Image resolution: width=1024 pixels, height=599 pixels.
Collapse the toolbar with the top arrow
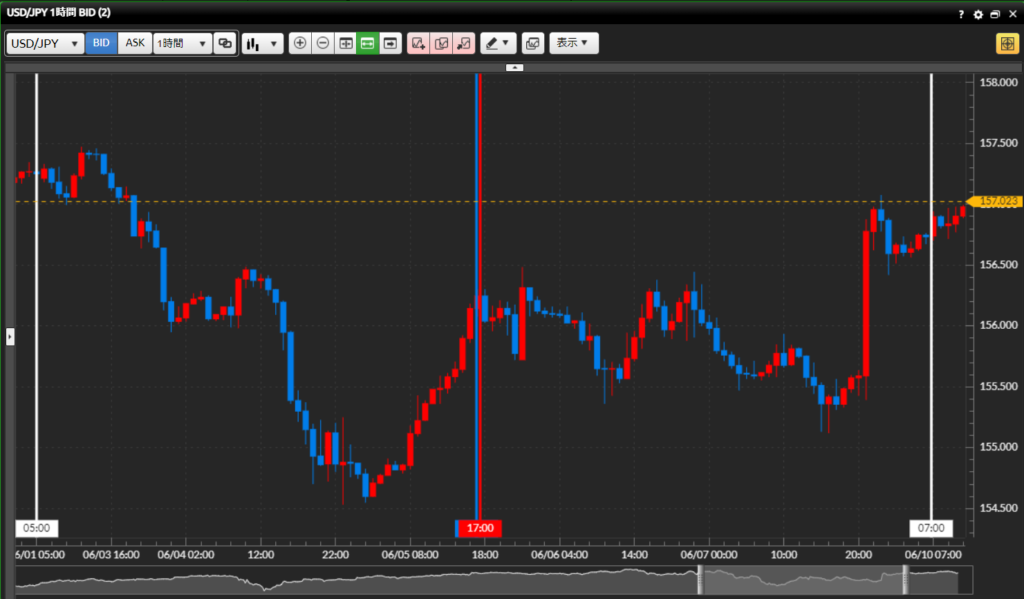514,68
